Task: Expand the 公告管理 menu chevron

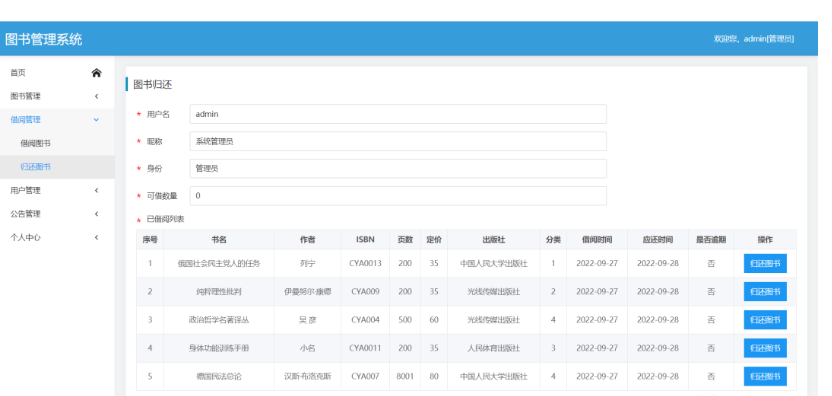Action: [x=97, y=214]
